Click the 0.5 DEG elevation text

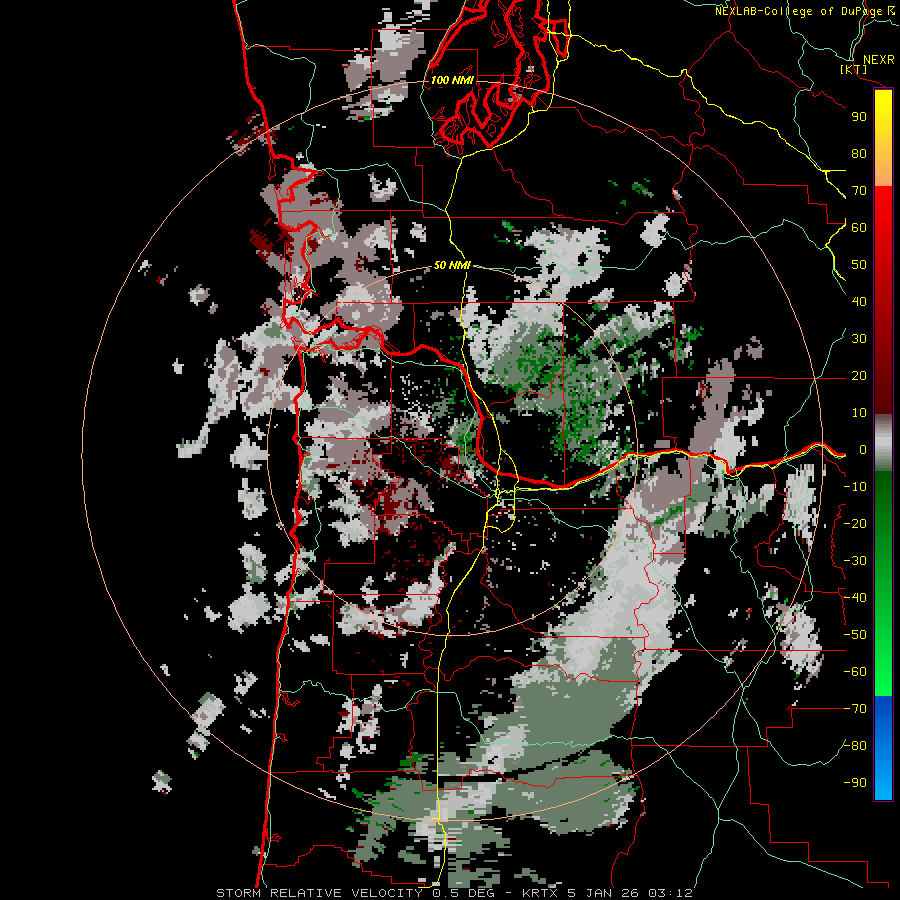coord(465,893)
